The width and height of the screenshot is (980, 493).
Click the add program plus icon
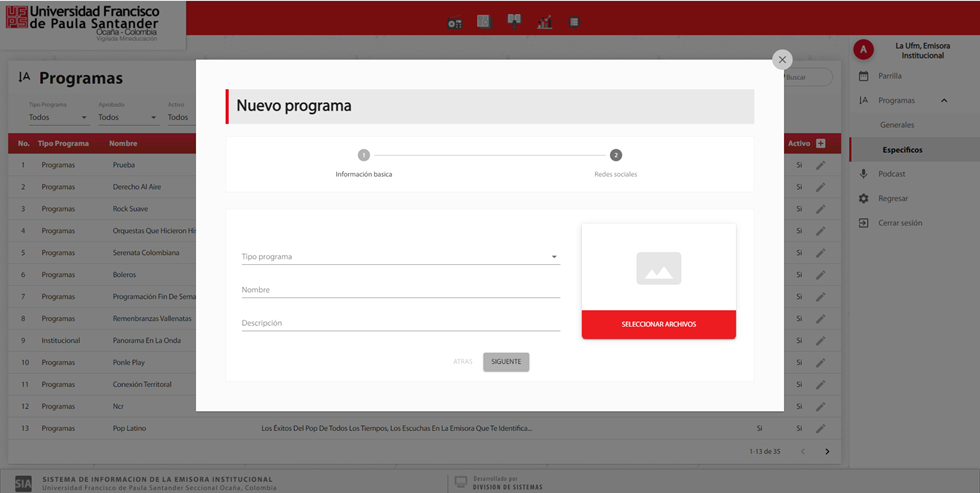point(821,144)
